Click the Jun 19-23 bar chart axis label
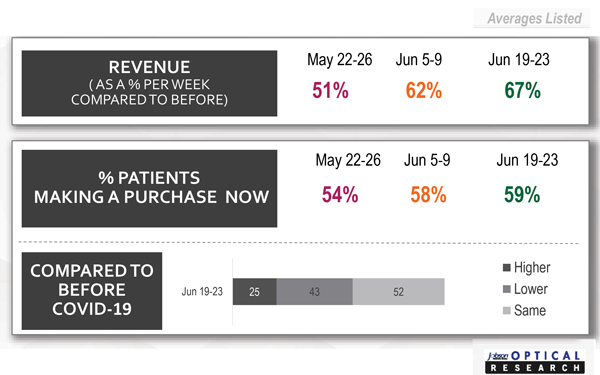Screen dimensions: 600x375 click(202, 292)
